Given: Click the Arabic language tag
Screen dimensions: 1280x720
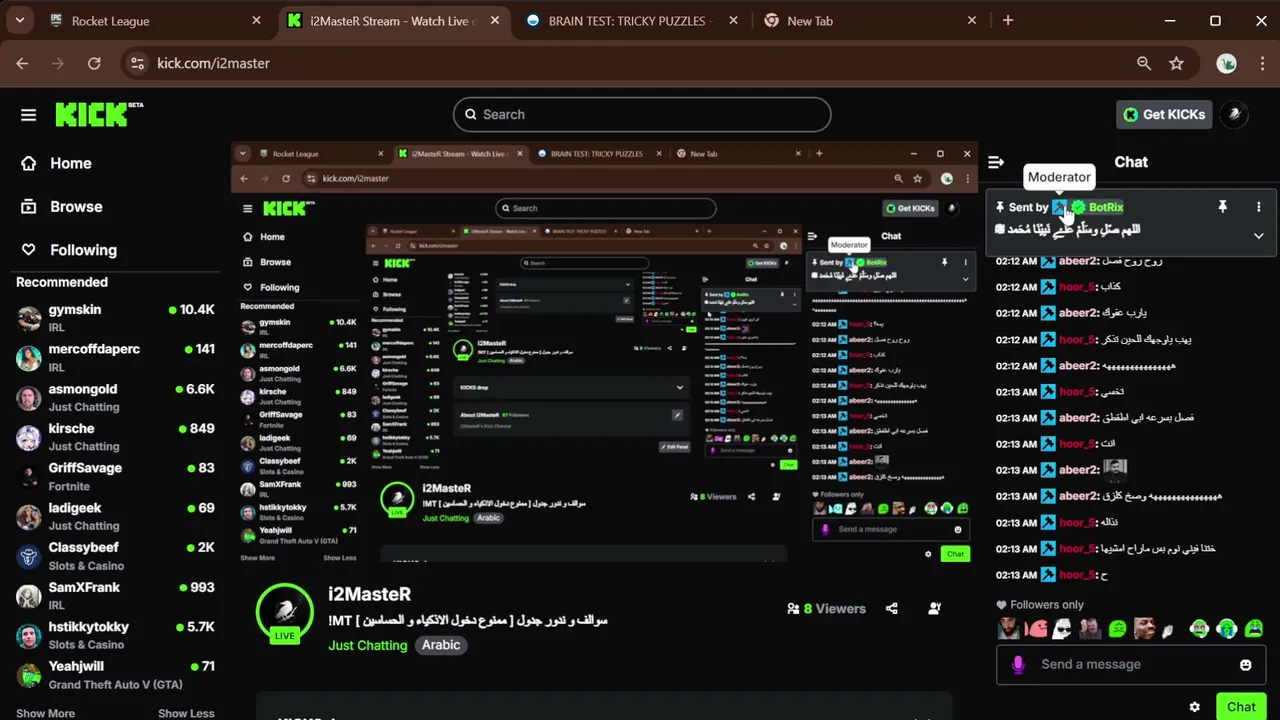Looking at the screenshot, I should coord(441,645).
